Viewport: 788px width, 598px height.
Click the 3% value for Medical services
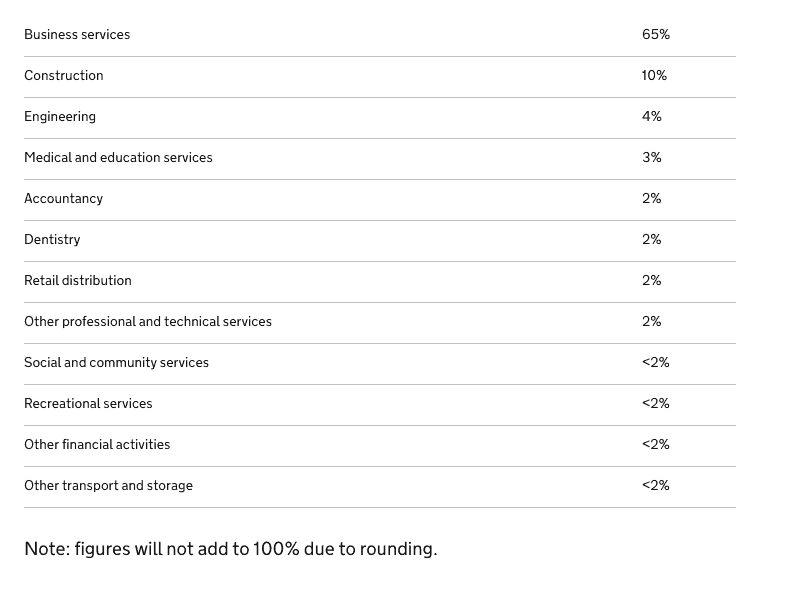pos(652,157)
